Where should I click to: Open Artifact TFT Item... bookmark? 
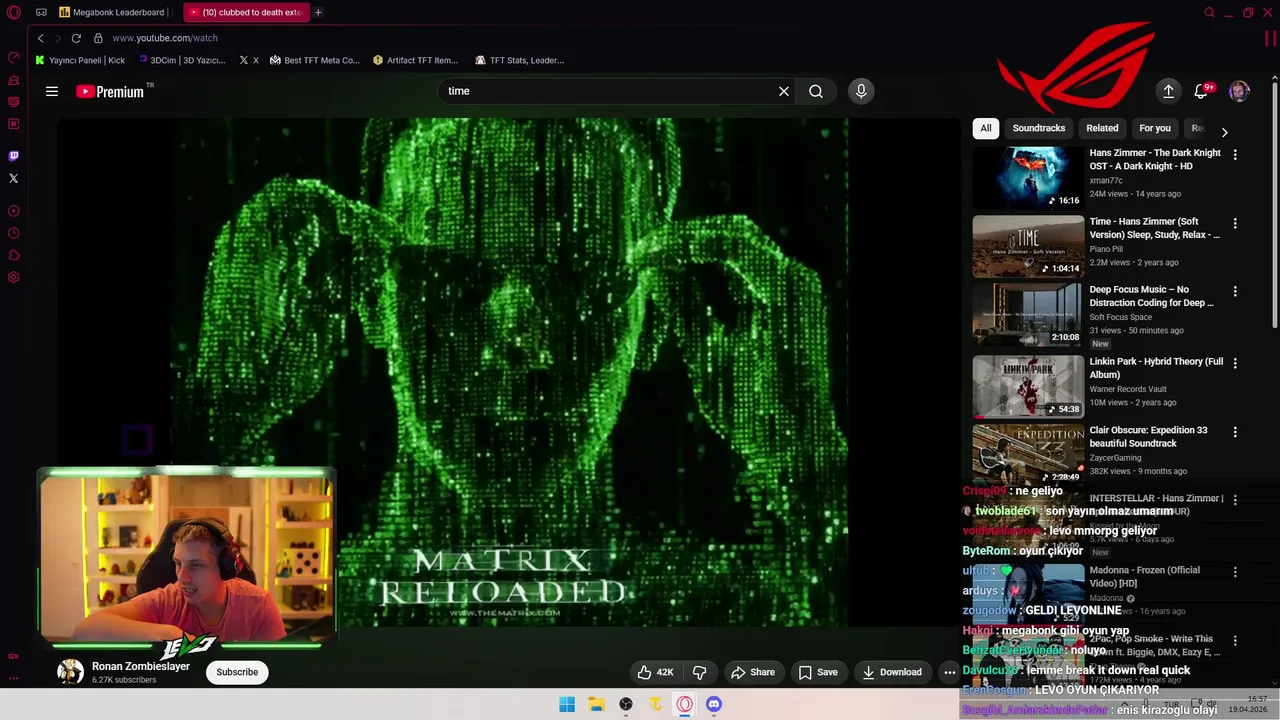tap(415, 60)
